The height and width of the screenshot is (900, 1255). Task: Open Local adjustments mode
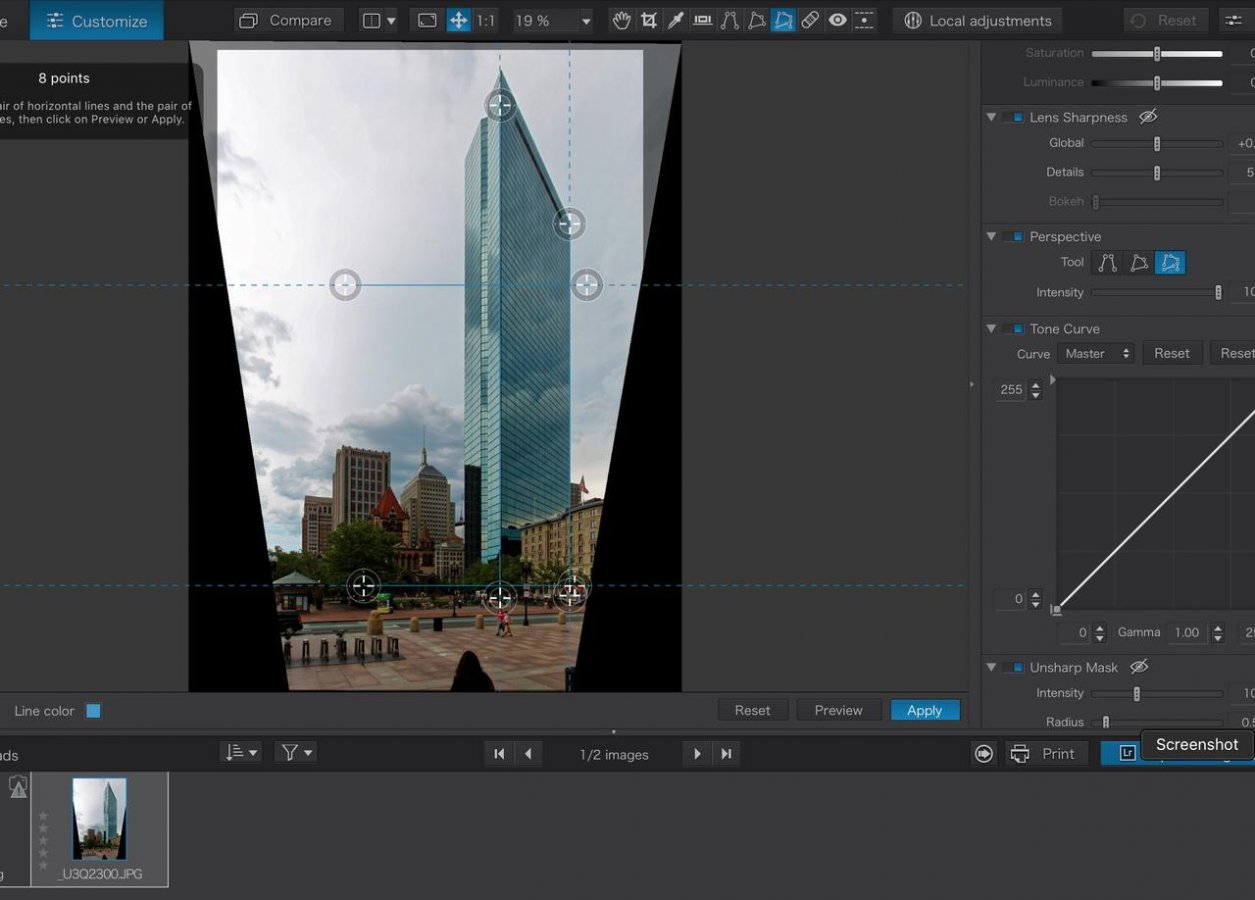point(977,20)
